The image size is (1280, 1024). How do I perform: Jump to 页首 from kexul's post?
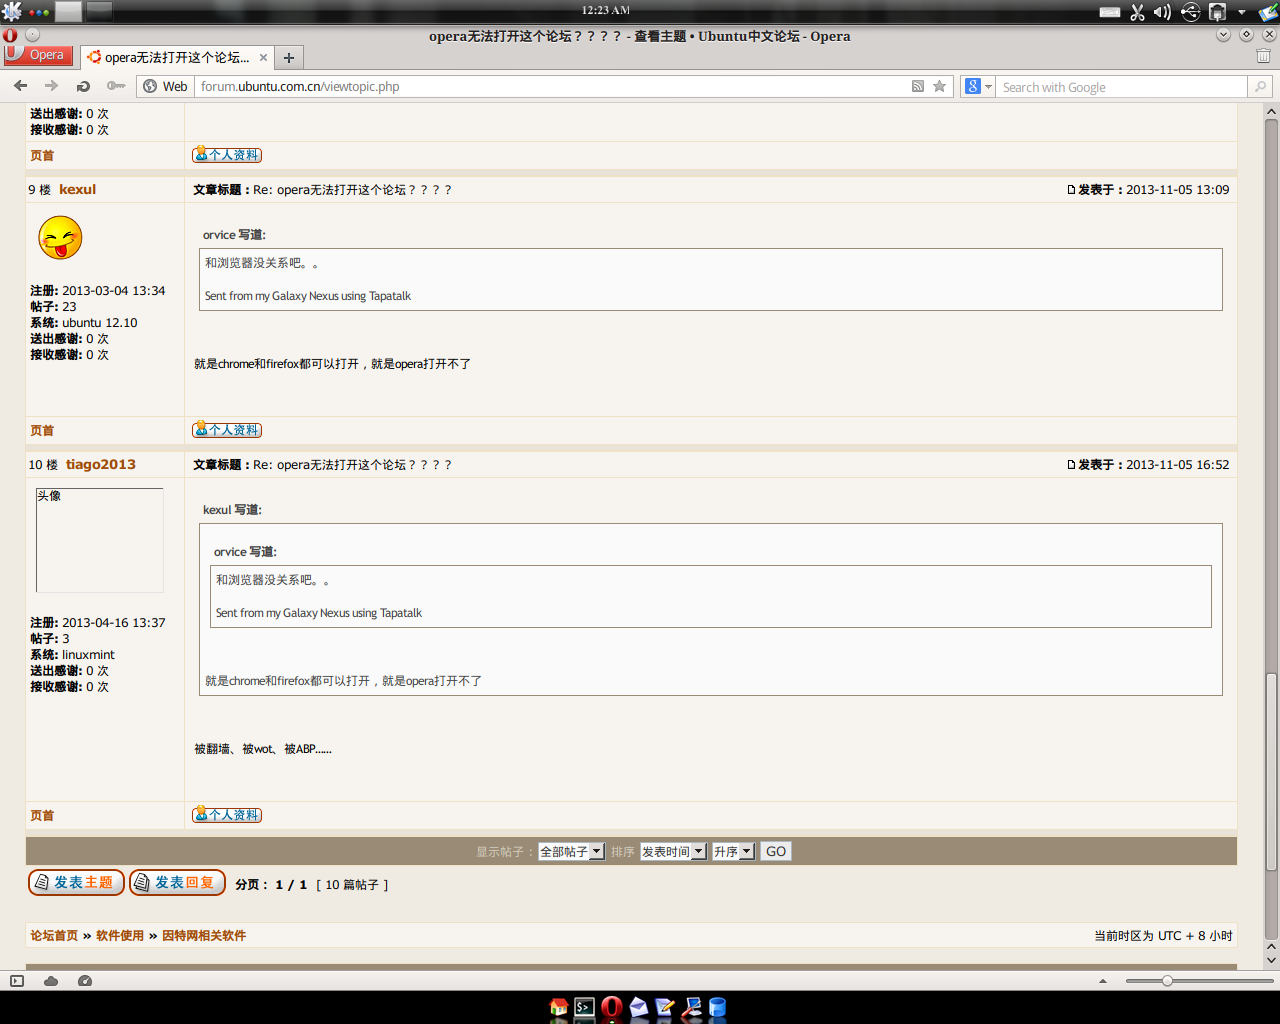(x=42, y=430)
